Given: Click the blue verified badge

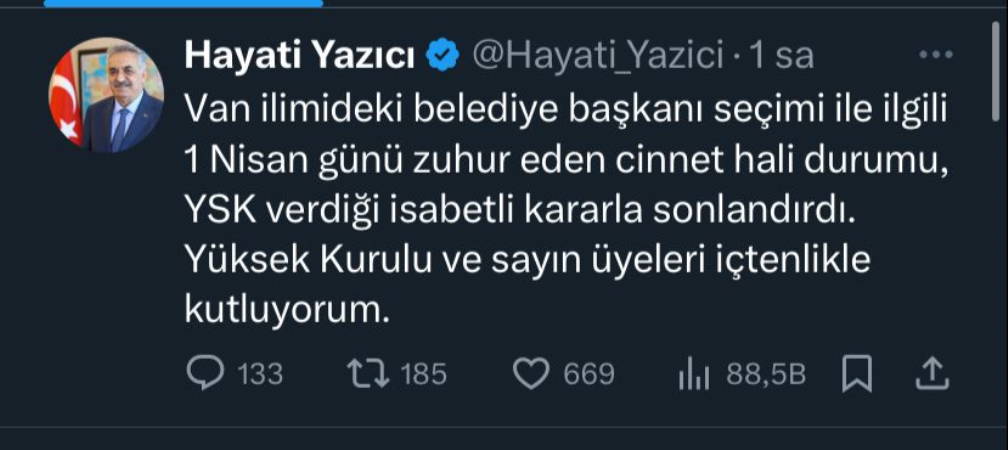Looking at the screenshot, I should [x=443, y=56].
